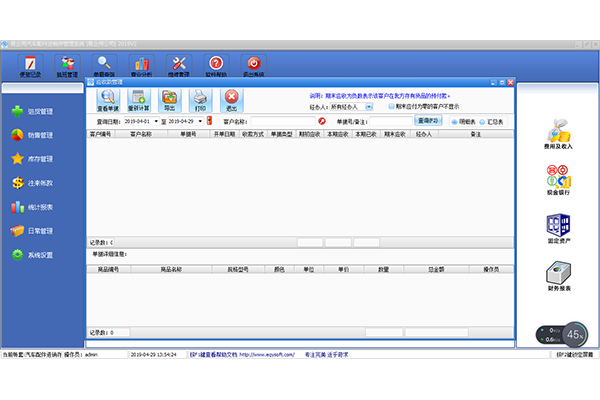Viewport: 600px width, 400px height.
Task: Open 固定资产 building icon
Action: tap(558, 229)
